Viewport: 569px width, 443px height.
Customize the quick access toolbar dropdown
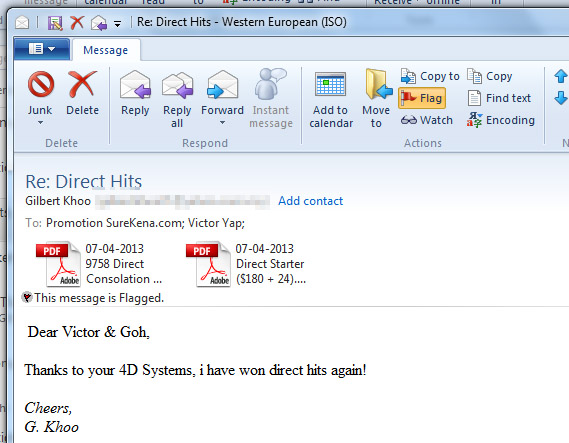click(x=117, y=24)
